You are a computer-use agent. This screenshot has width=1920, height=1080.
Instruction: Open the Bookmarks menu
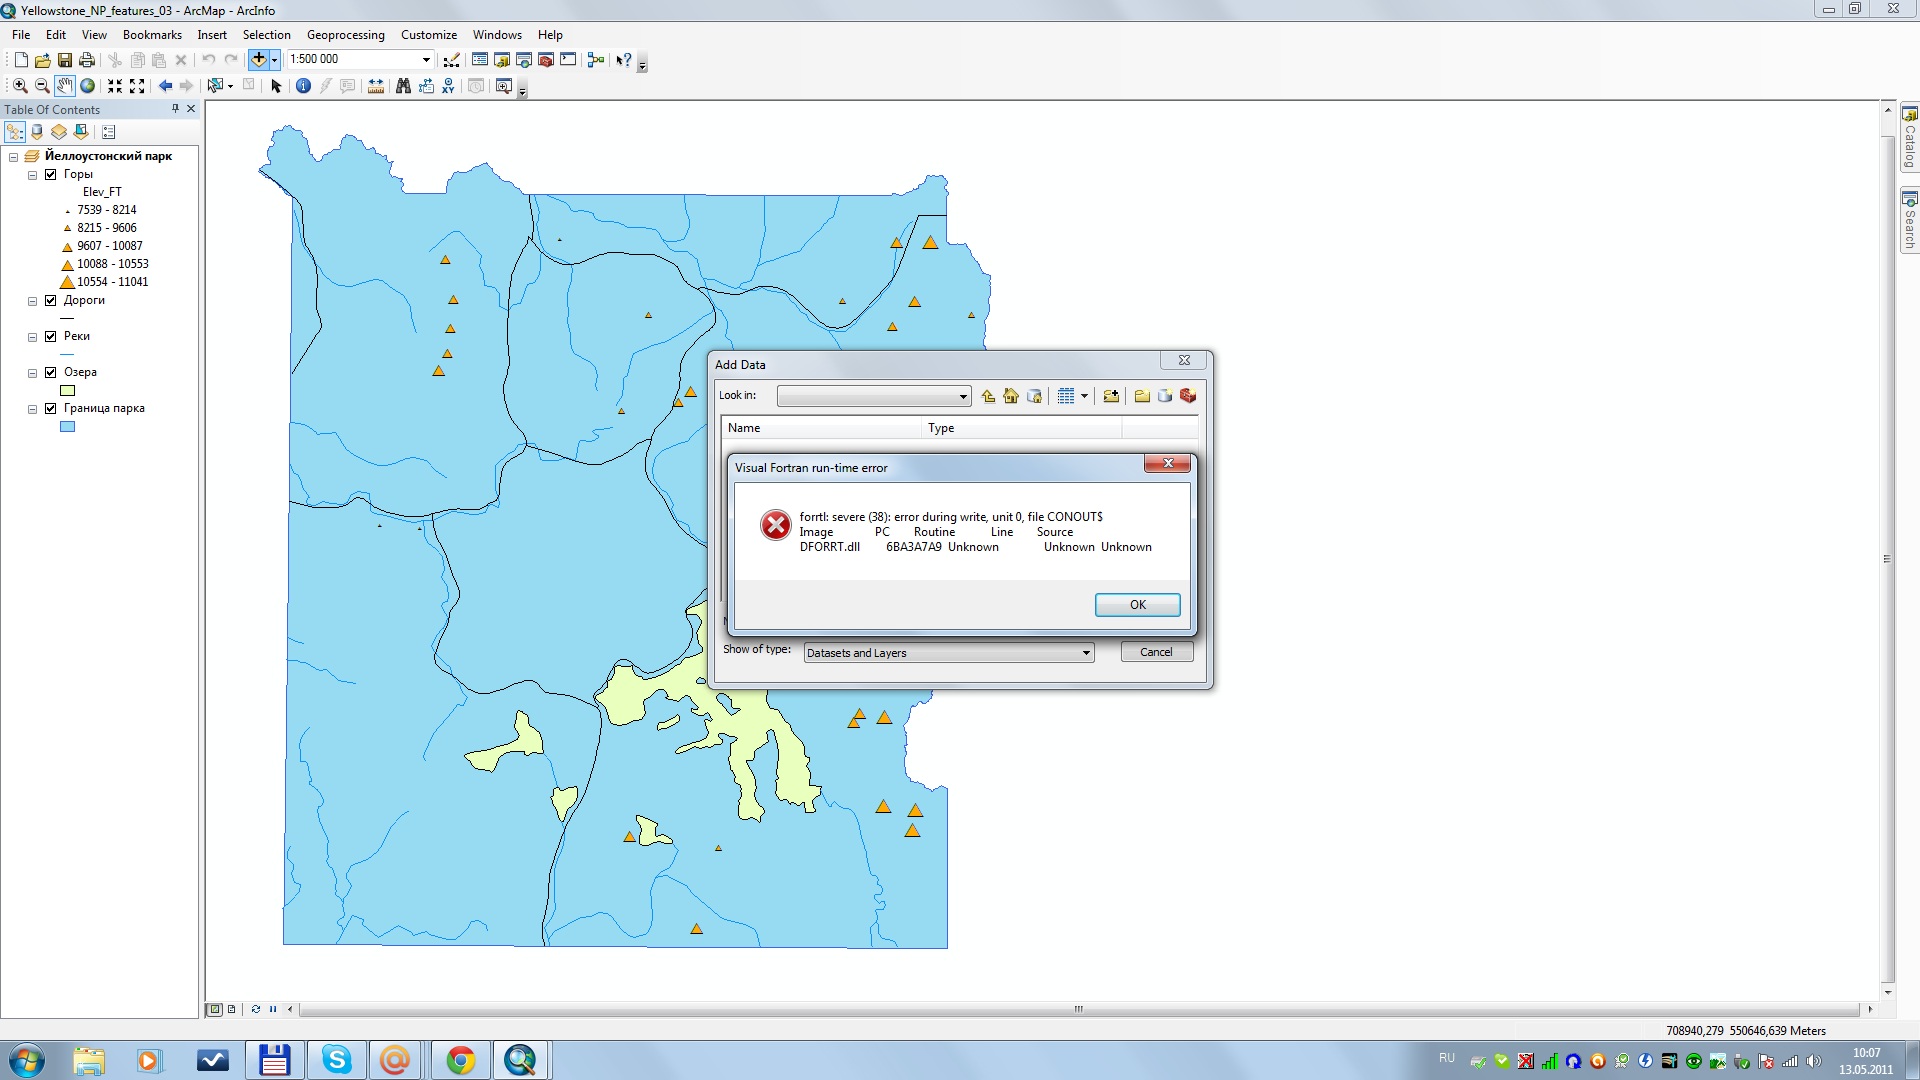(x=152, y=35)
